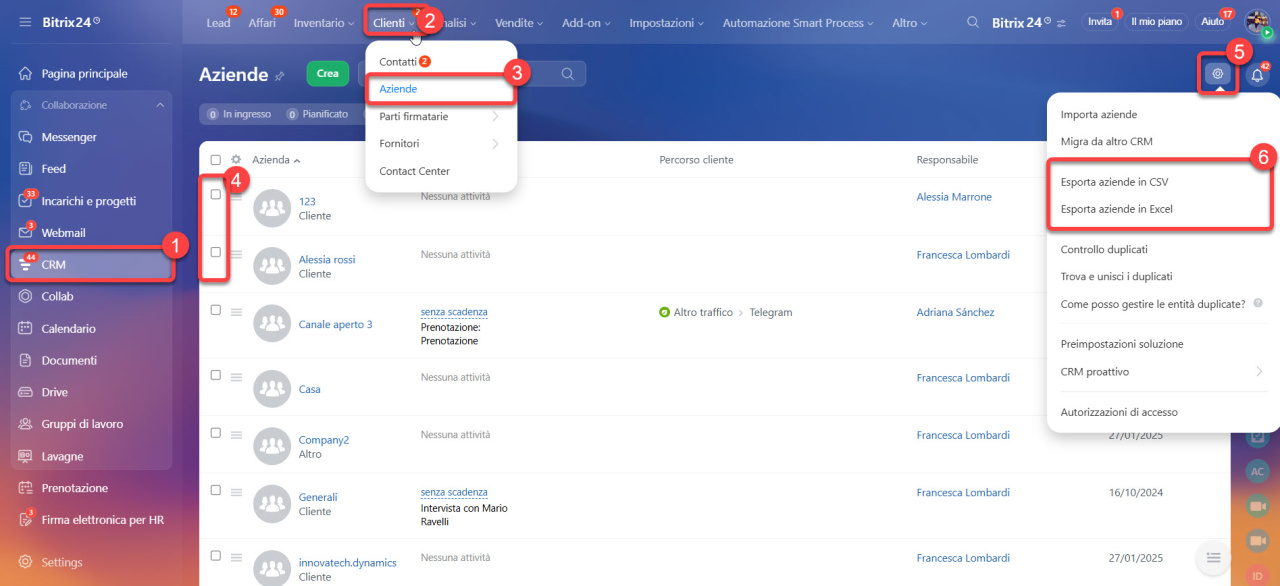
Task: Collapse the Collaborazione section
Action: point(160,105)
